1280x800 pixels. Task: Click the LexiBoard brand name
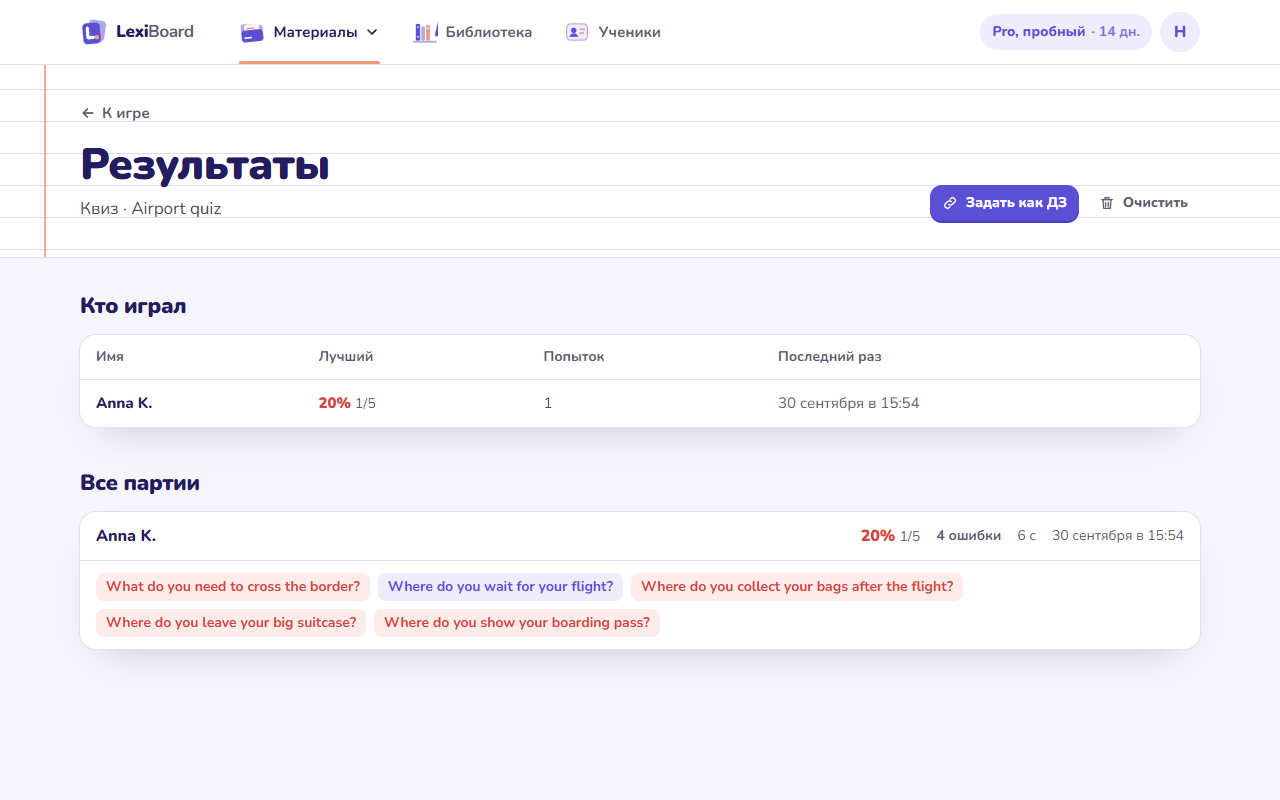(155, 32)
